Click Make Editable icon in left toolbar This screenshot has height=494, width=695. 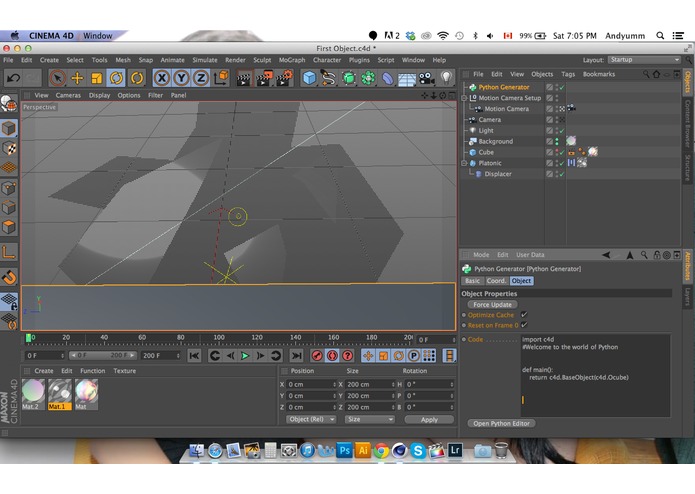(x=8, y=104)
